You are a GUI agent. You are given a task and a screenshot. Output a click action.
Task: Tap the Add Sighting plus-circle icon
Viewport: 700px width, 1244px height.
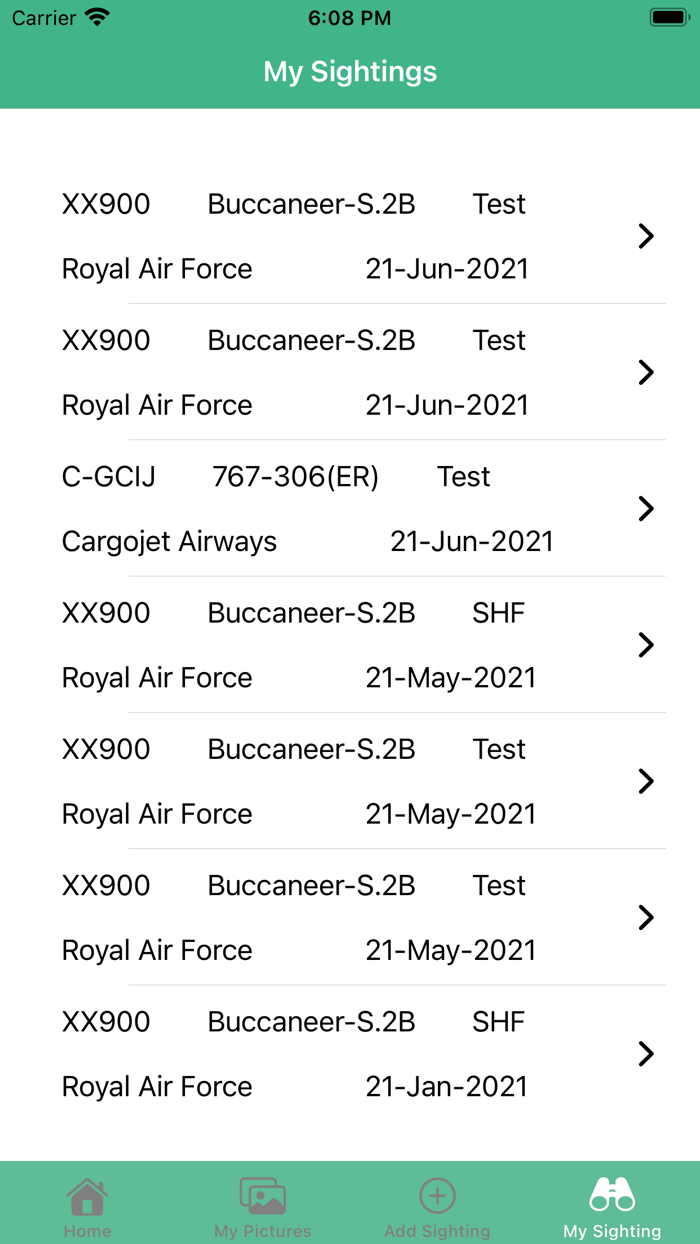437,1193
